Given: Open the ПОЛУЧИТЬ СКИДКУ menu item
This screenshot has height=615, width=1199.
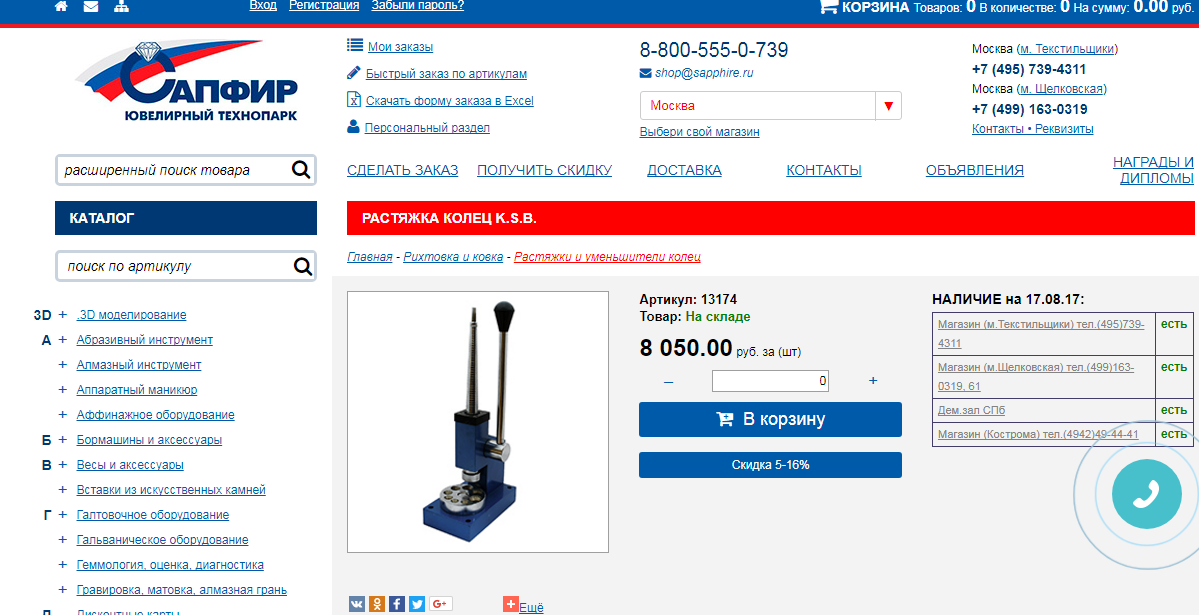Looking at the screenshot, I should (x=544, y=170).
